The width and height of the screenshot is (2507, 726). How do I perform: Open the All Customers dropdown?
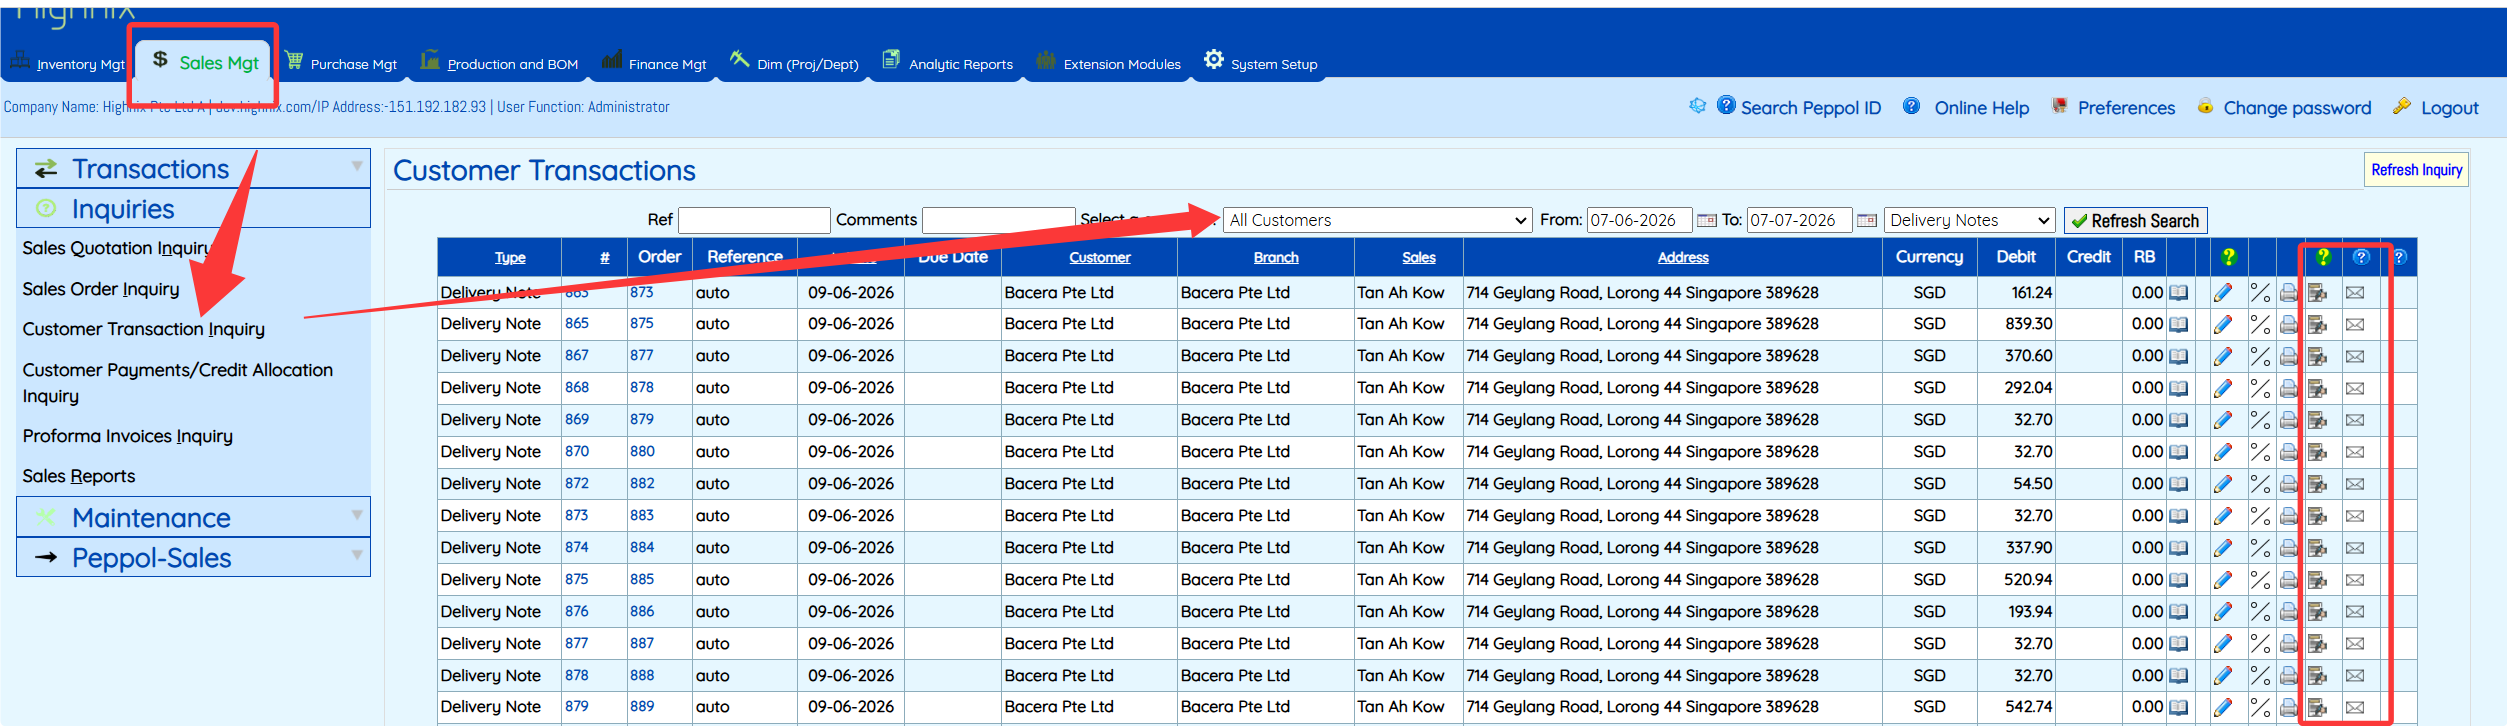click(x=1377, y=220)
